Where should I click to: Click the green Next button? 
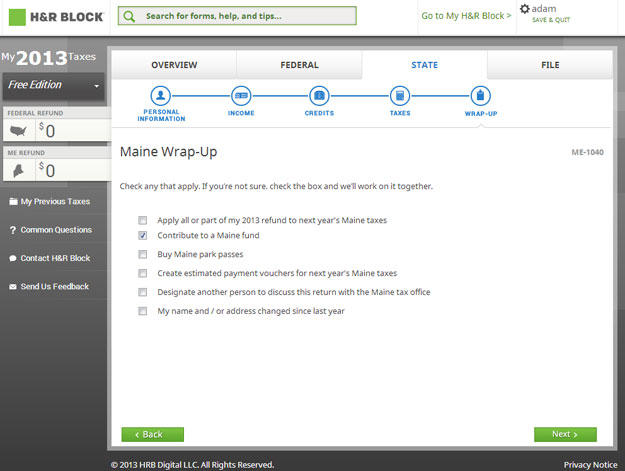pos(565,434)
